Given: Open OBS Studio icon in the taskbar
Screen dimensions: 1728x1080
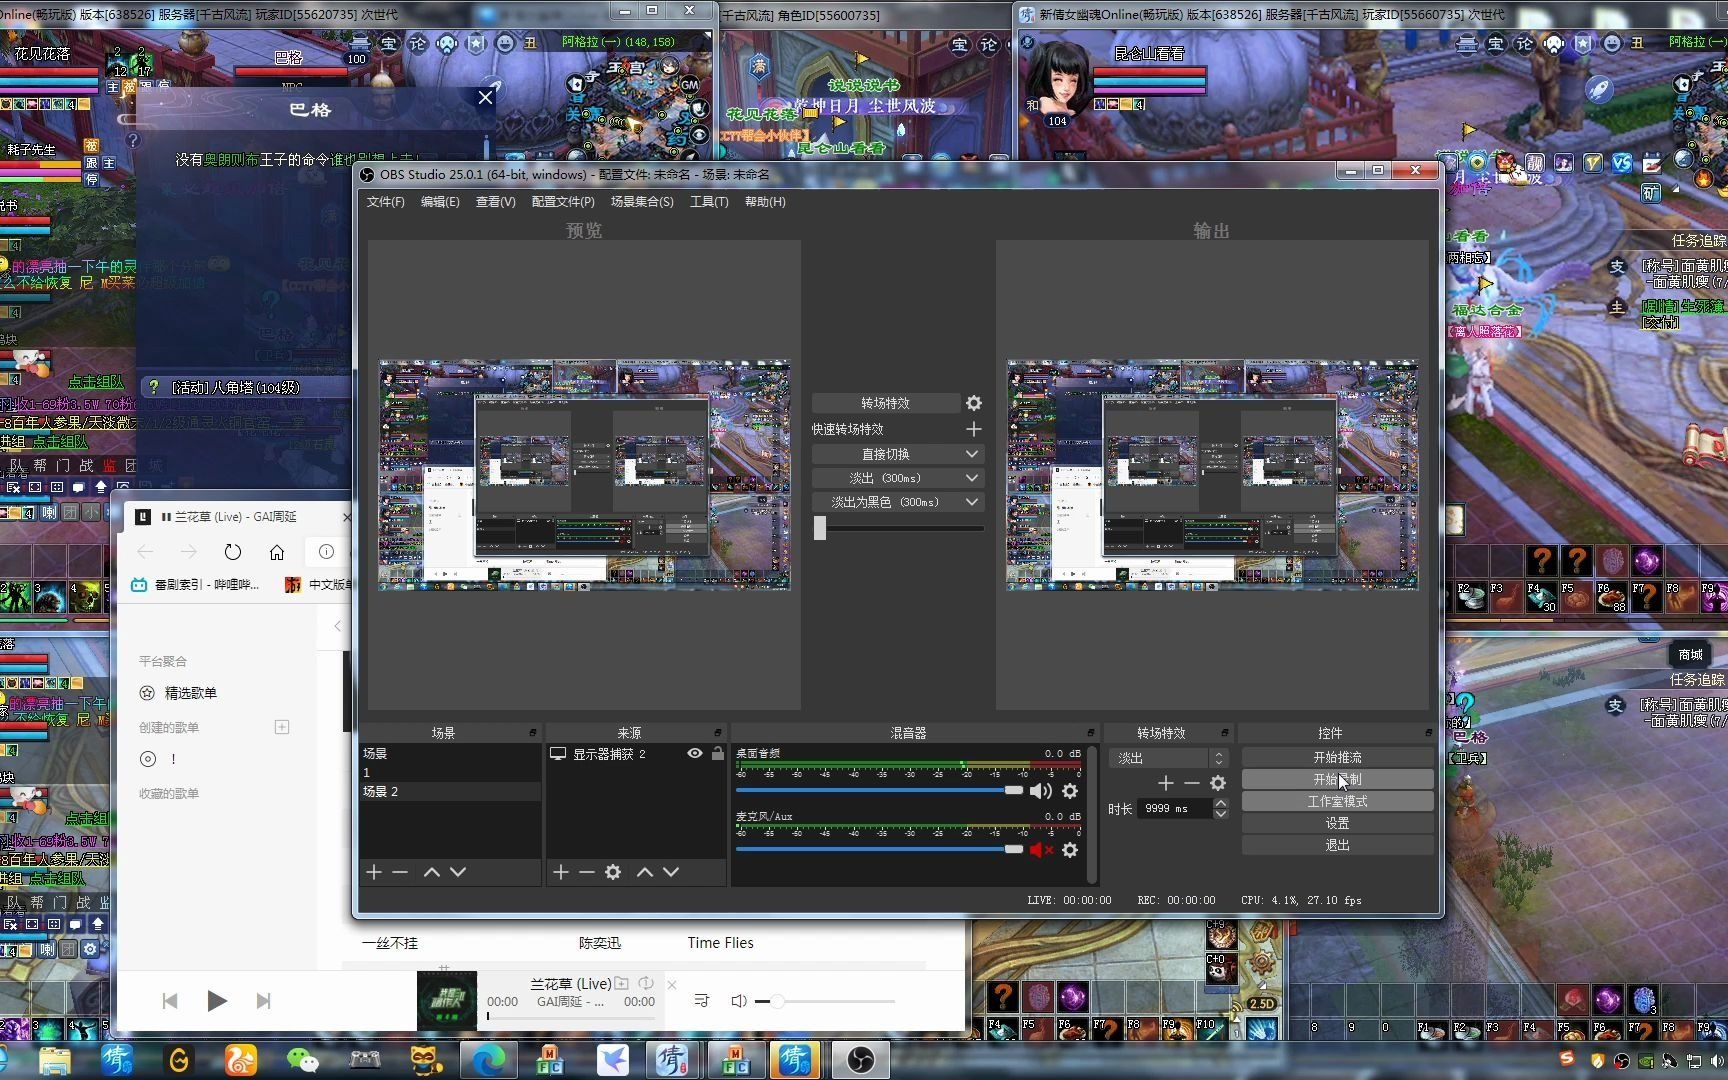Looking at the screenshot, I should tap(860, 1059).
